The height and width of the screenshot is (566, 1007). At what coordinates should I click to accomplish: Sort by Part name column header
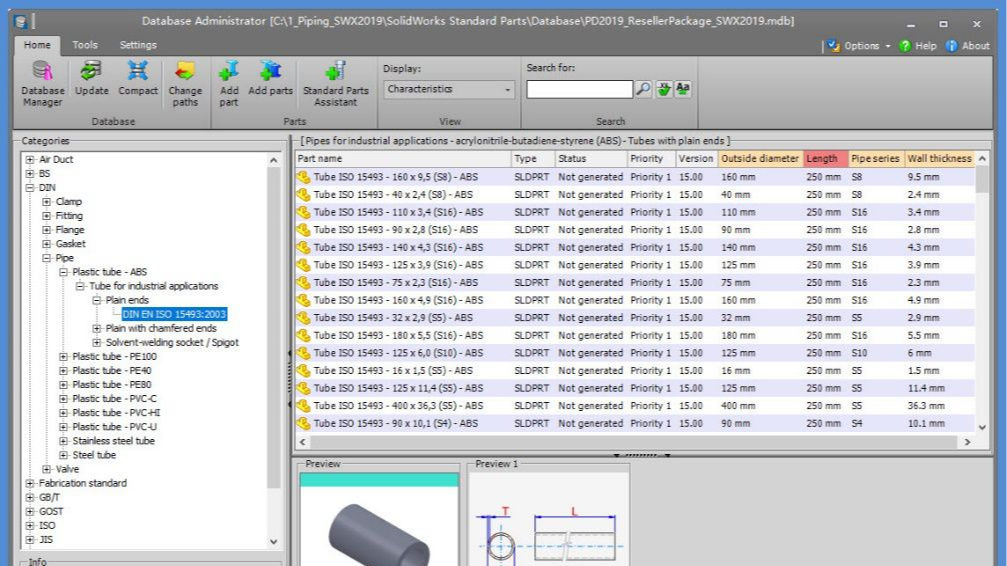403,159
